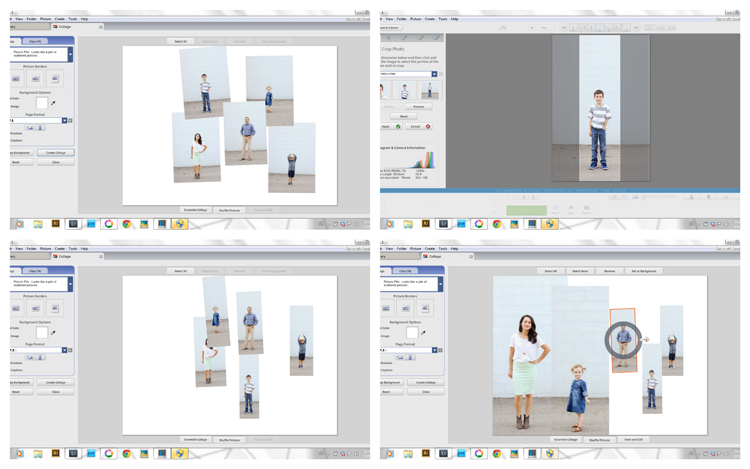Screen dimensions: 750x469
Task: Toggle the small button beside Page Format dropdown
Action: point(70,121)
